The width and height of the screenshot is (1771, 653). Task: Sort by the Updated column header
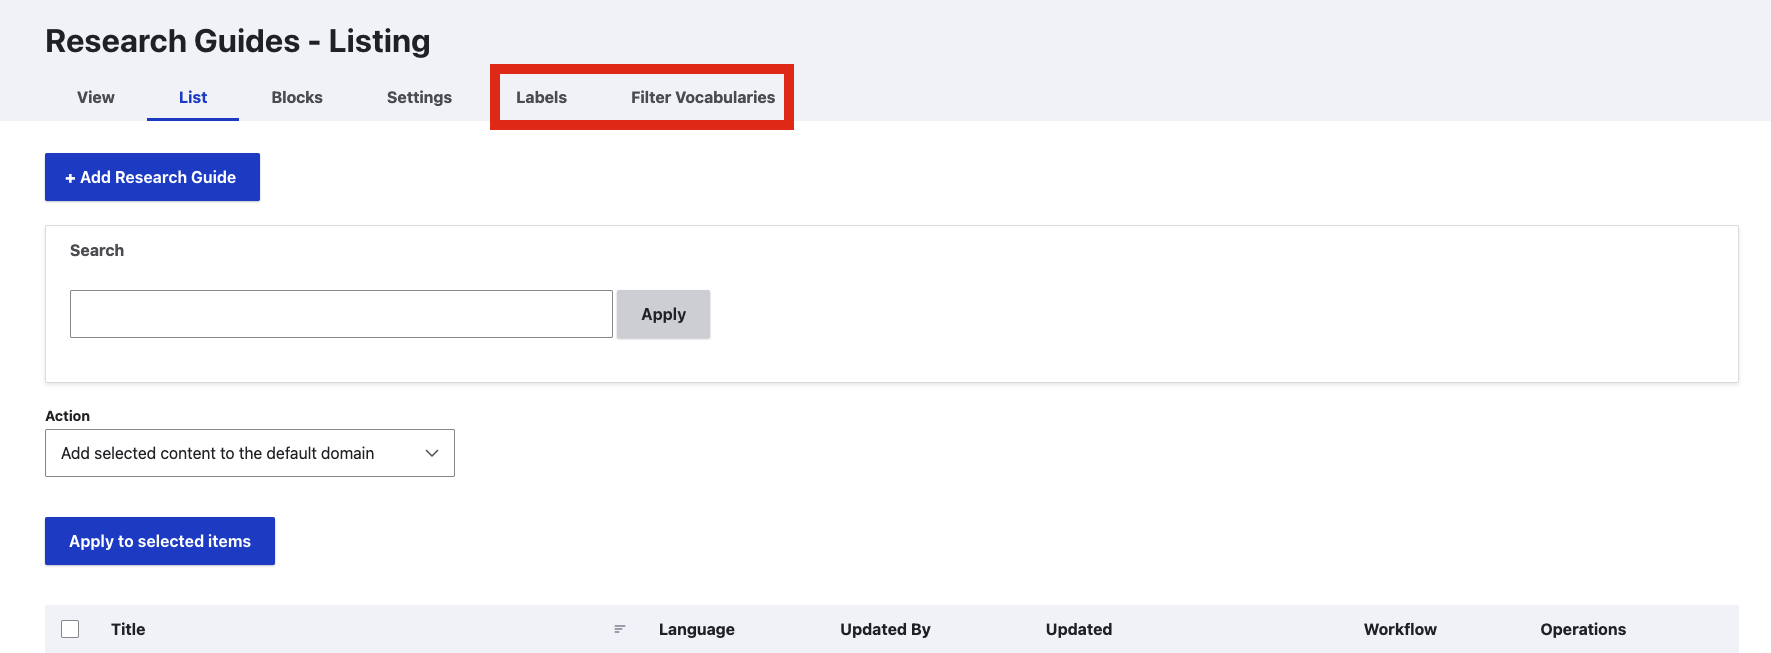[1079, 629]
